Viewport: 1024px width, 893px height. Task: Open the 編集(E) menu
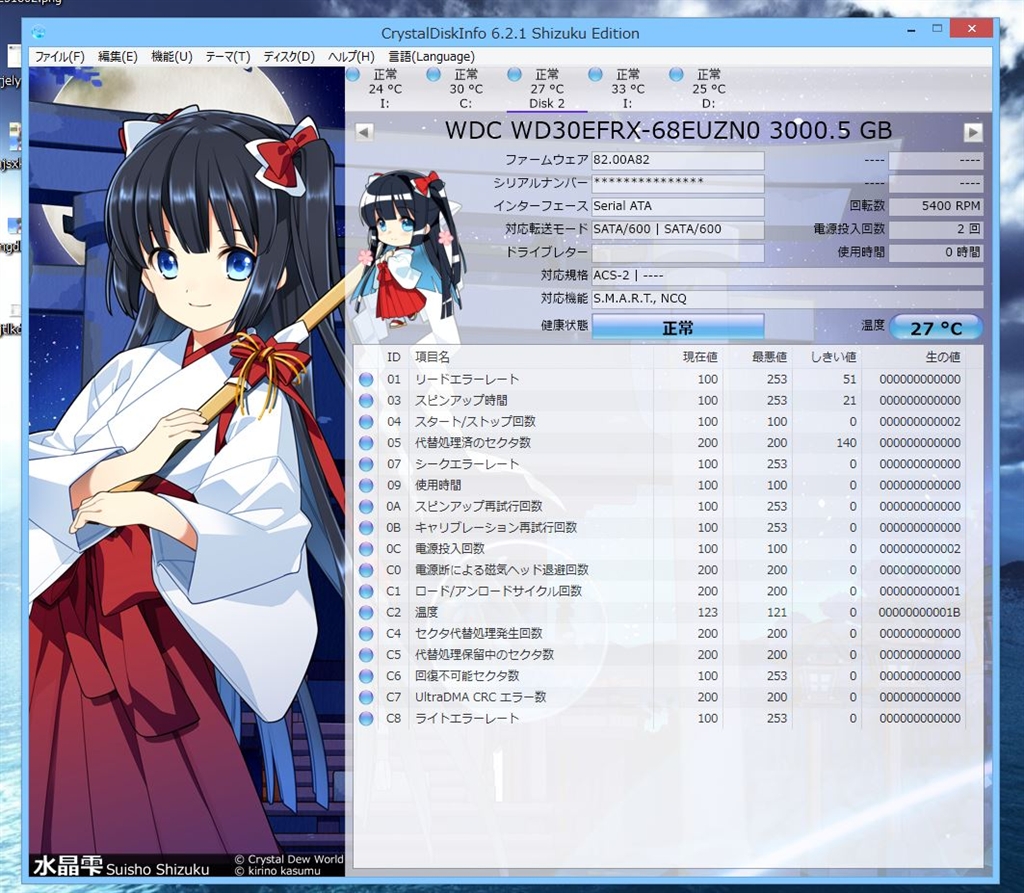118,57
